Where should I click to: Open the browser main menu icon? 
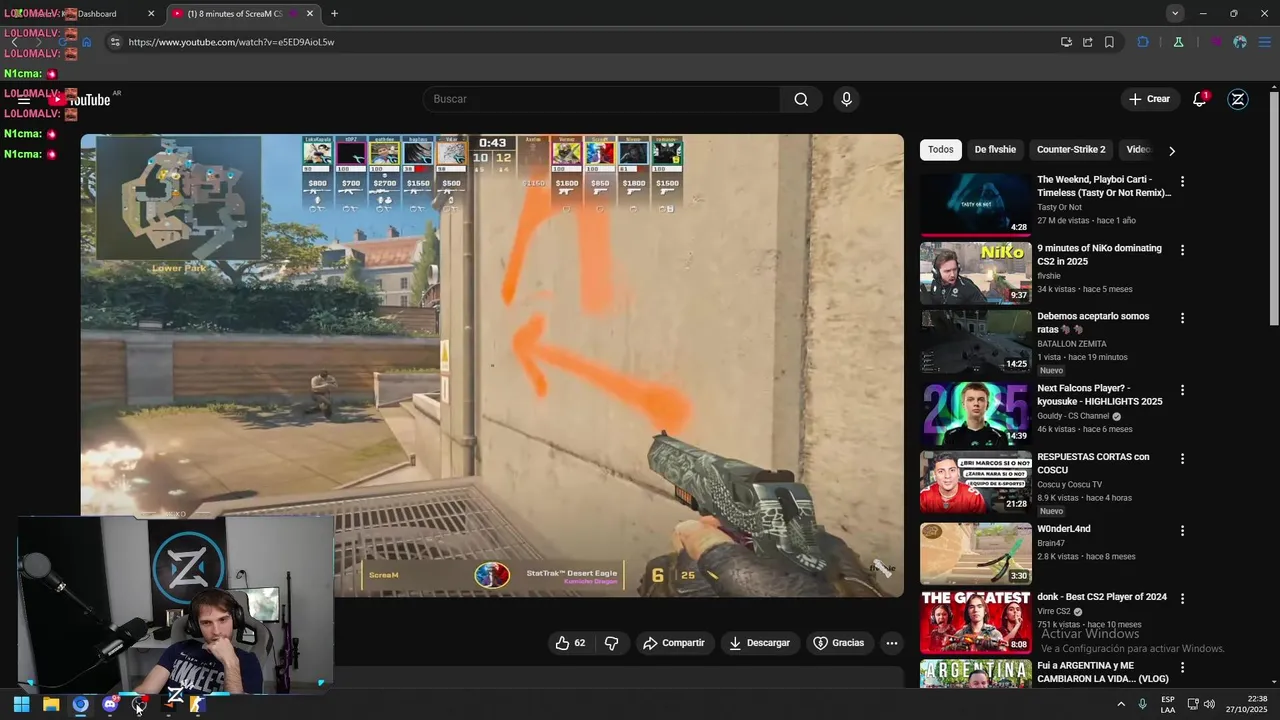click(1264, 42)
